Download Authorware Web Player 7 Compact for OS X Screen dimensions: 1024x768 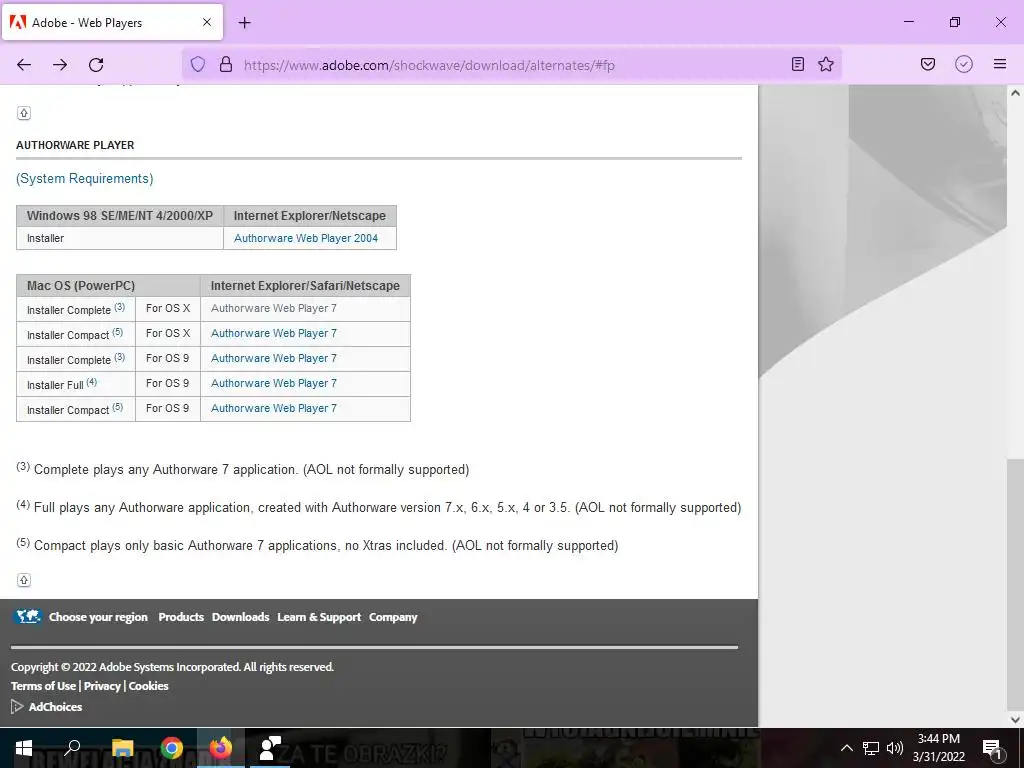pos(274,333)
